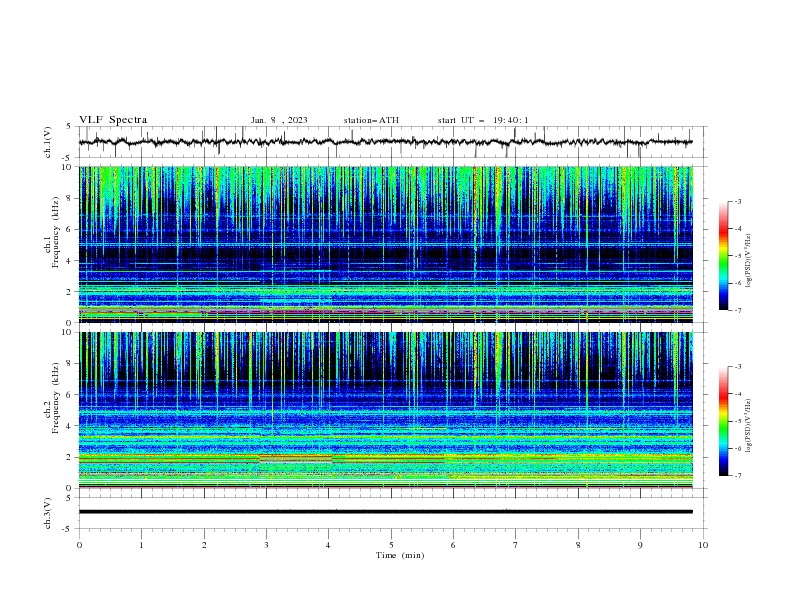Click the '7' tick on time axis
Image resolution: width=792 pixels, height=612 pixels.
516,545
